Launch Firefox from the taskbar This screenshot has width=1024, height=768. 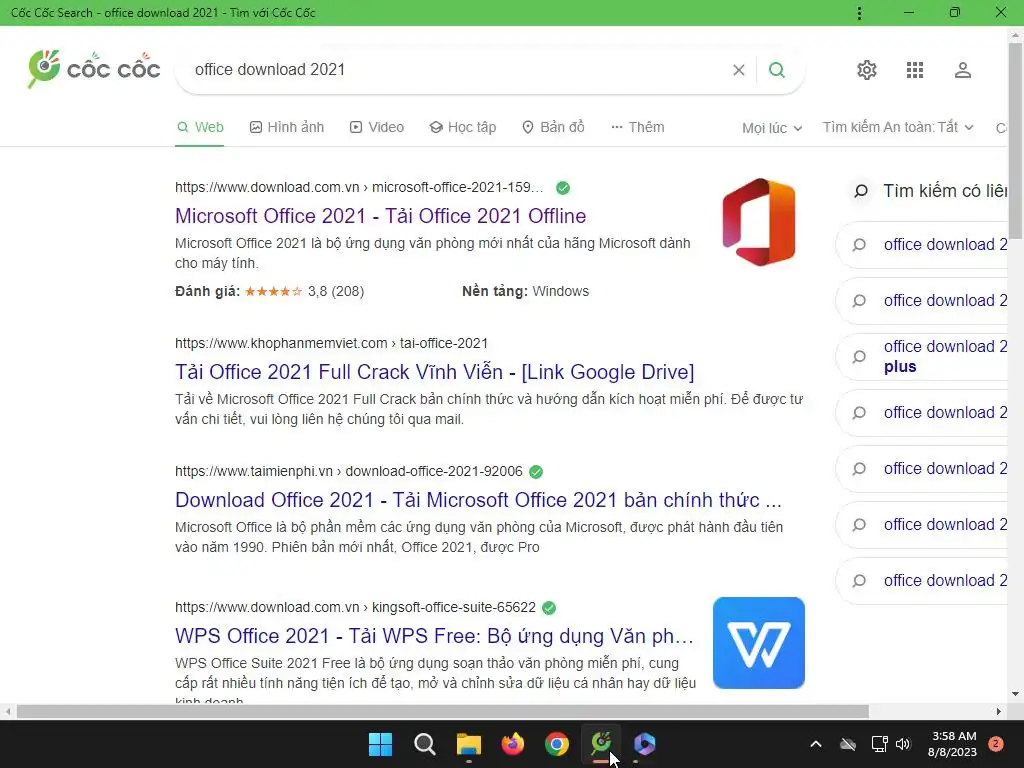click(x=513, y=744)
